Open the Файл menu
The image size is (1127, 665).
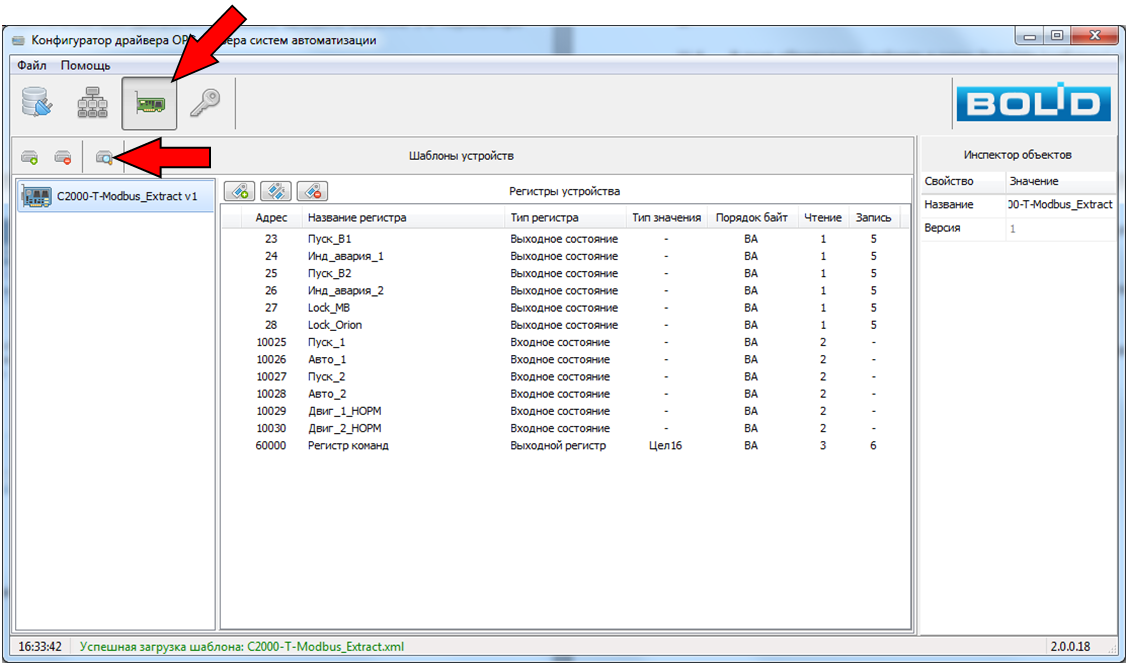(x=32, y=65)
